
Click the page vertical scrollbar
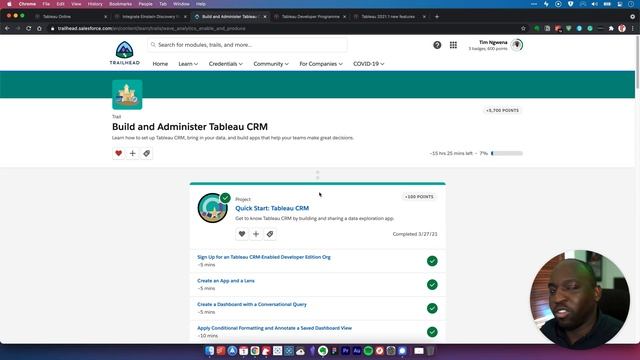point(637,61)
